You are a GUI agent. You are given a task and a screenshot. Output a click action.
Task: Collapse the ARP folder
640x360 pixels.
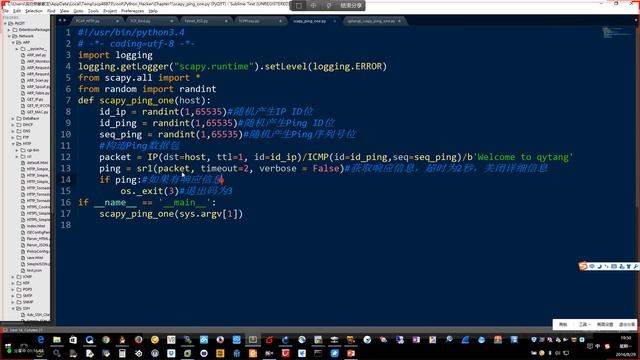click(x=13, y=42)
